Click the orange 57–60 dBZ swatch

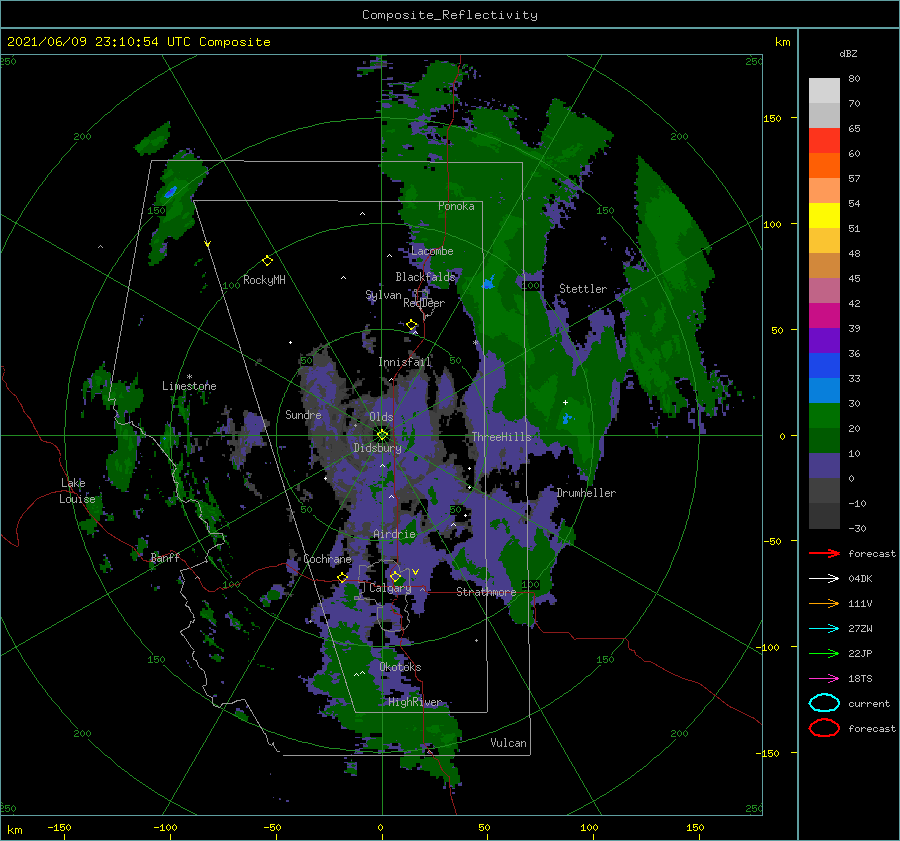[824, 166]
